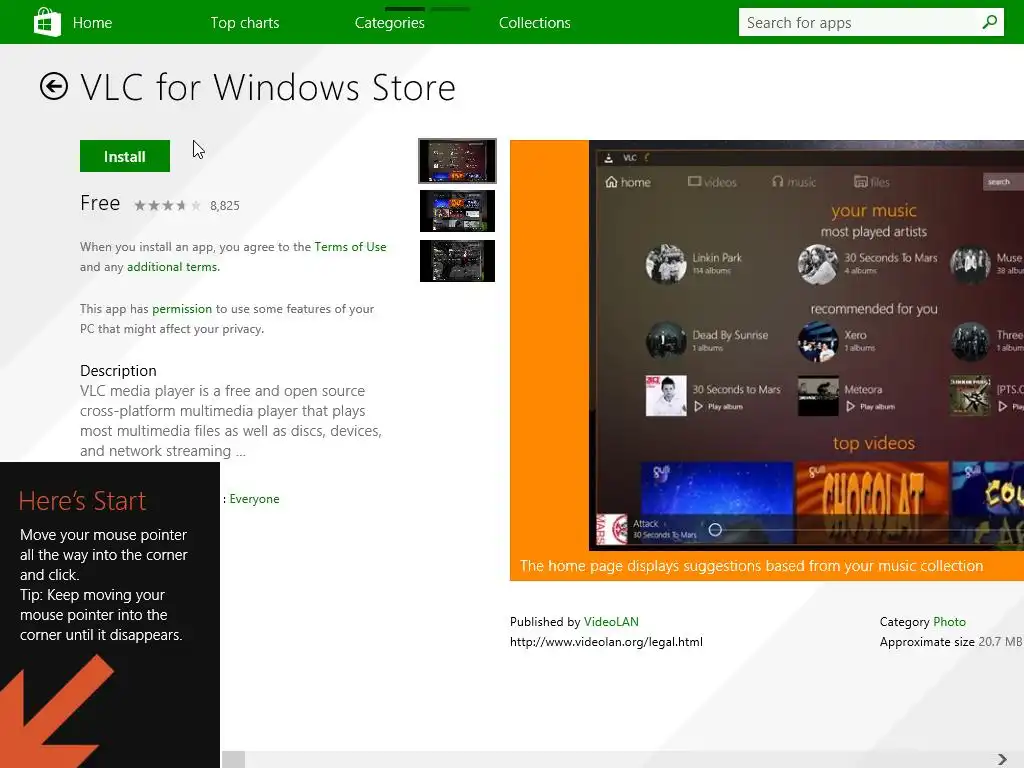Screen dimensions: 1024x768
Task: Open the Collections menu item
Action: [535, 23]
